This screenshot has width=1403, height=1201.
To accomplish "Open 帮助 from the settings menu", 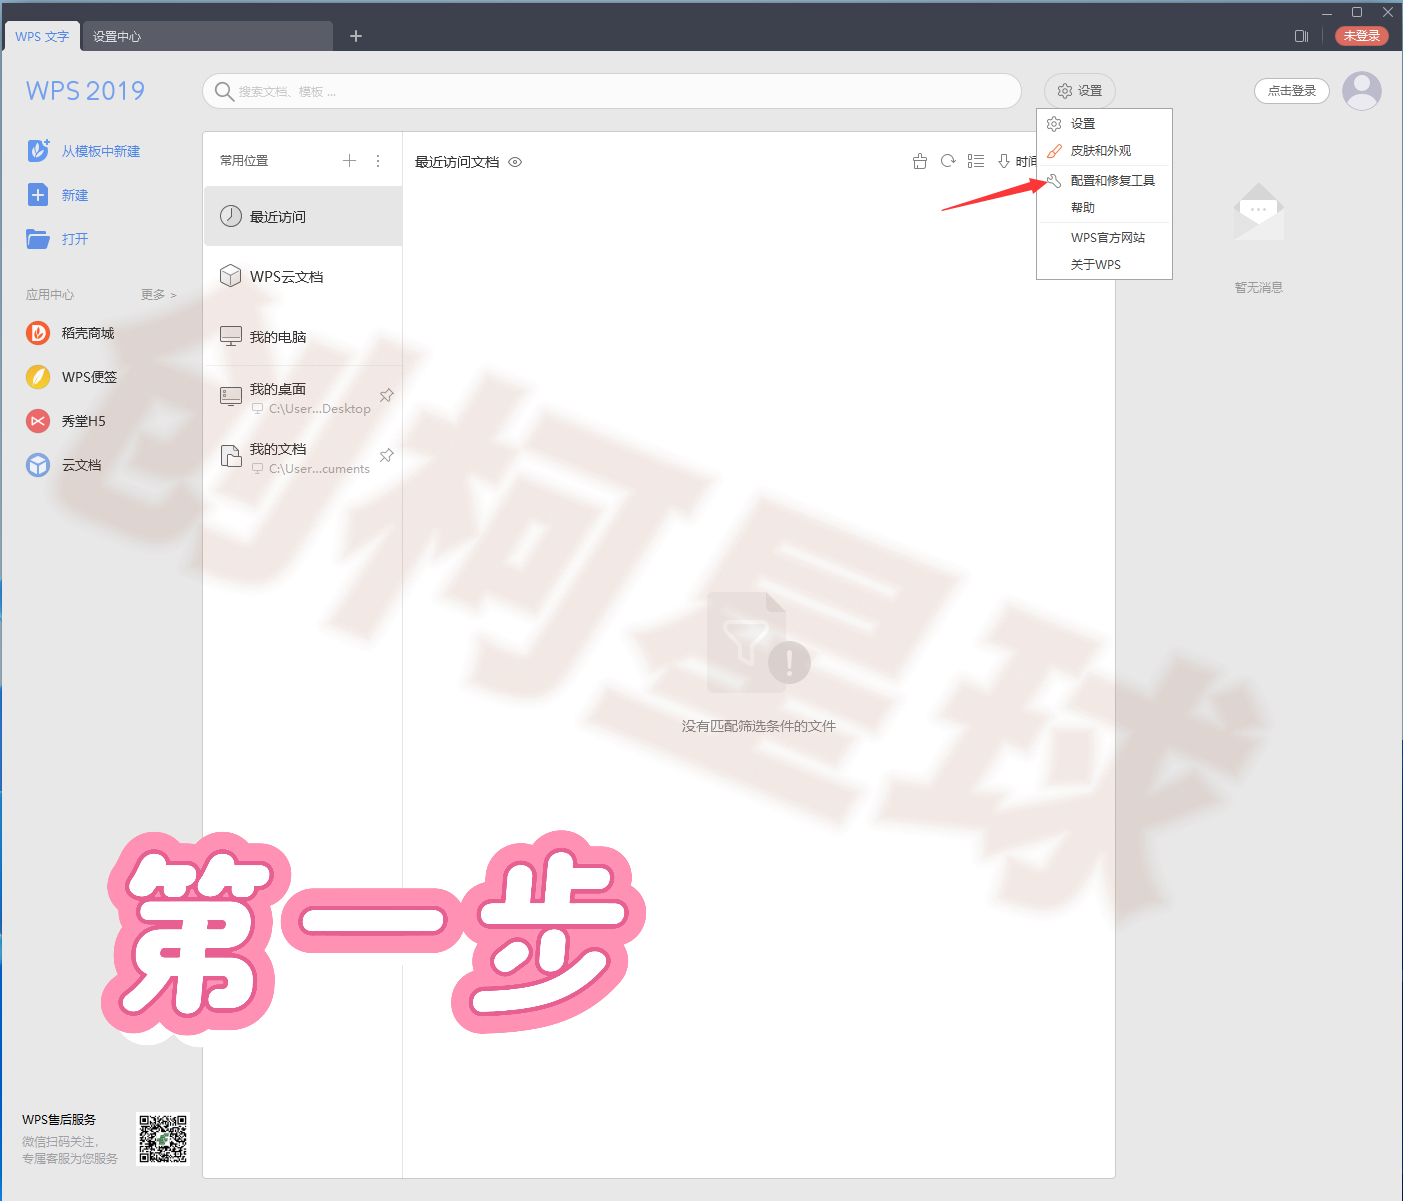I will click(x=1104, y=208).
